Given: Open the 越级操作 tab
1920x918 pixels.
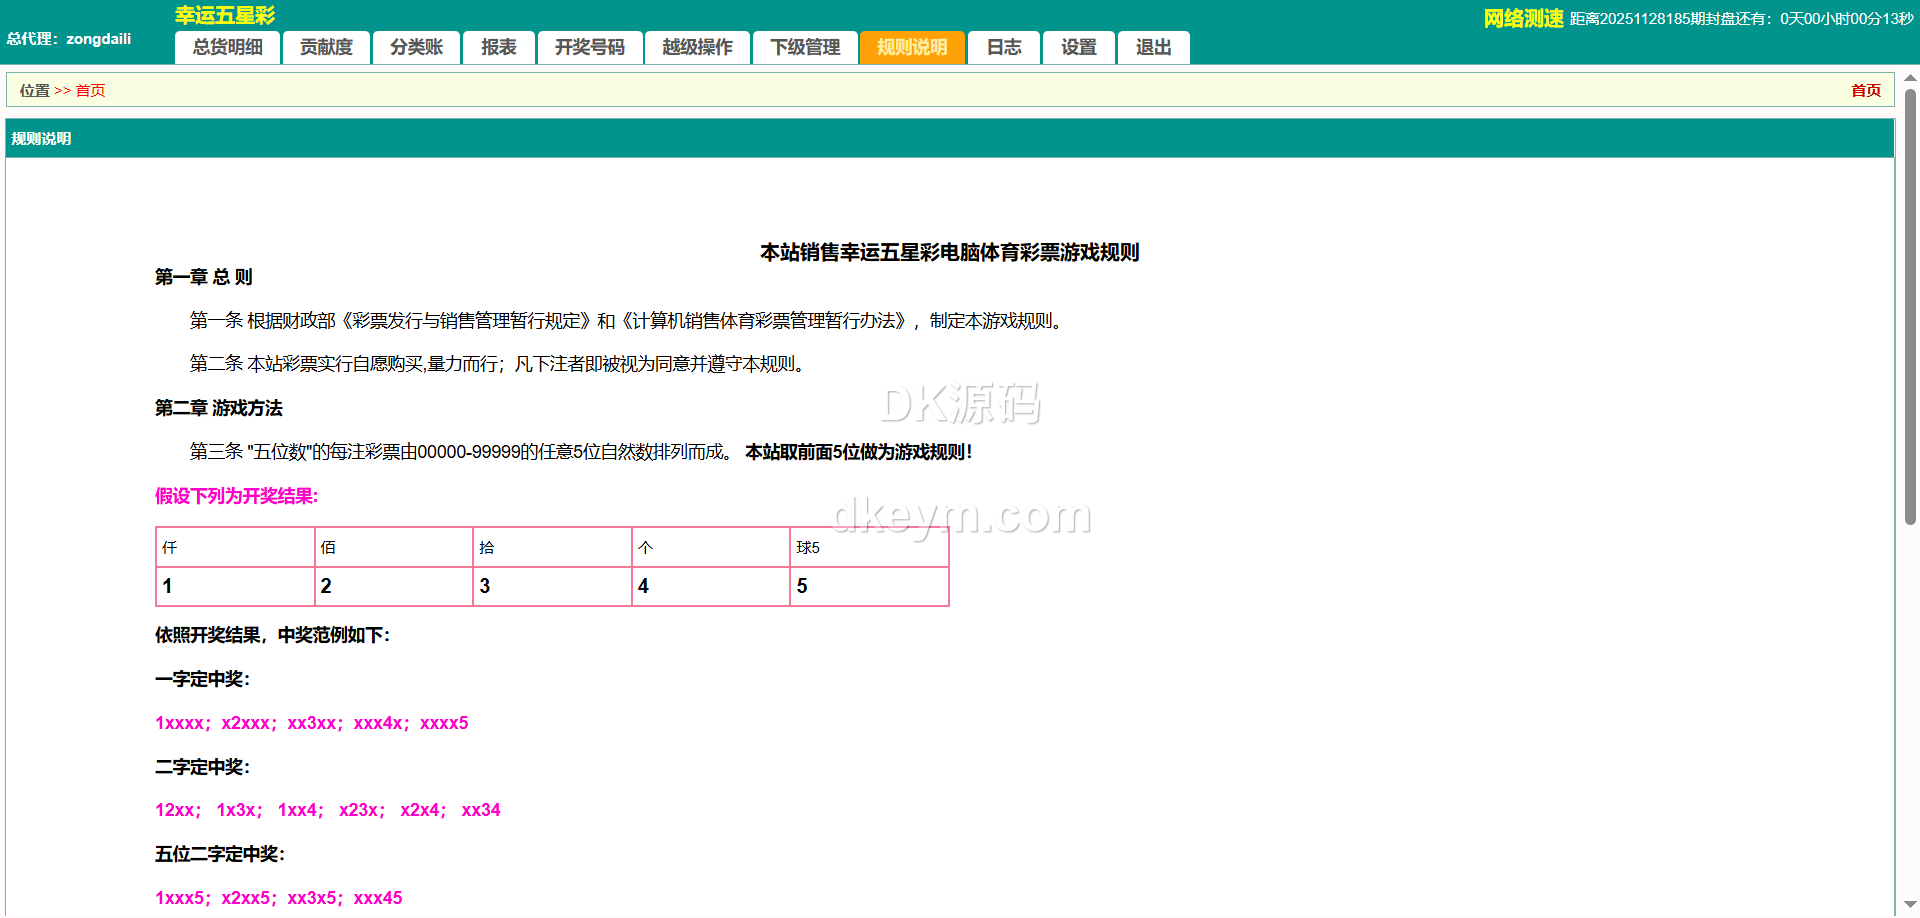Looking at the screenshot, I should click(x=697, y=47).
